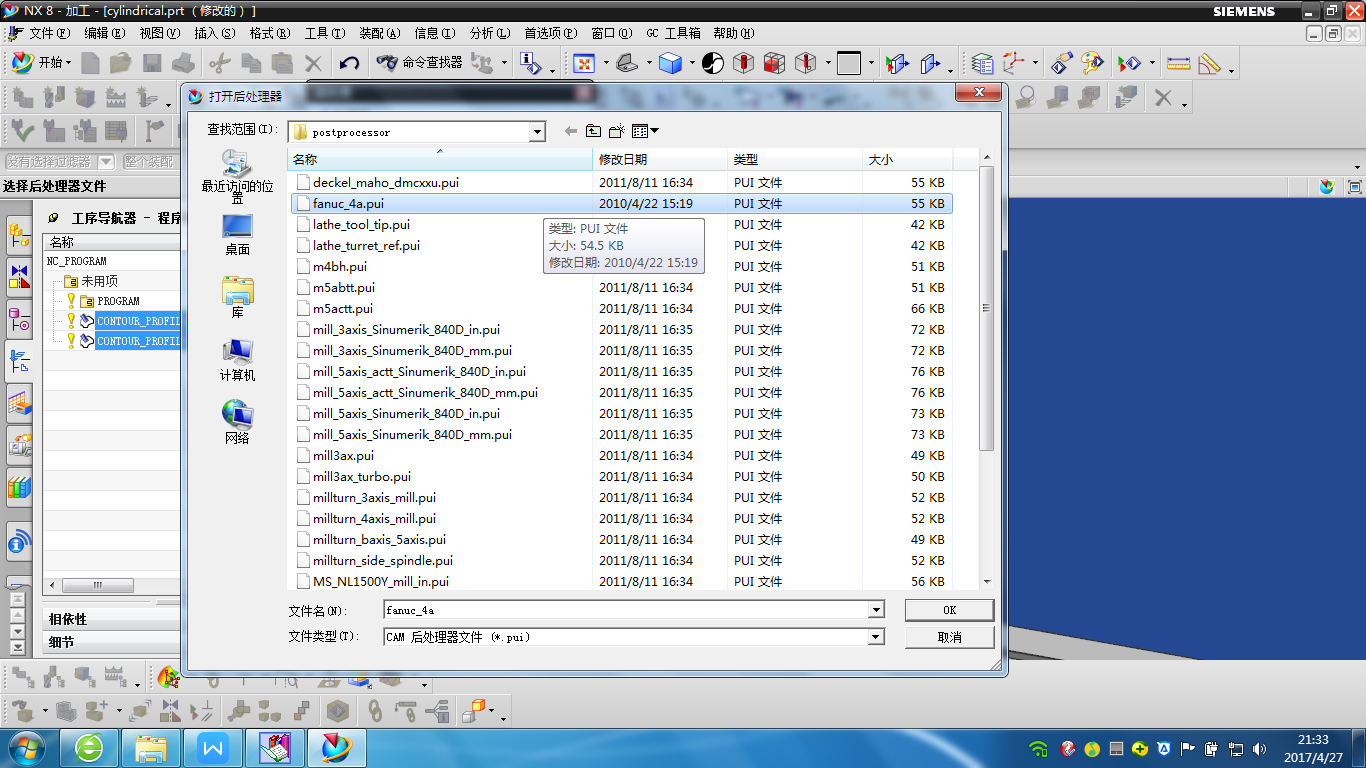Image resolution: width=1366 pixels, height=768 pixels.
Task: Open the library books sidebar tab
Action: [19, 486]
